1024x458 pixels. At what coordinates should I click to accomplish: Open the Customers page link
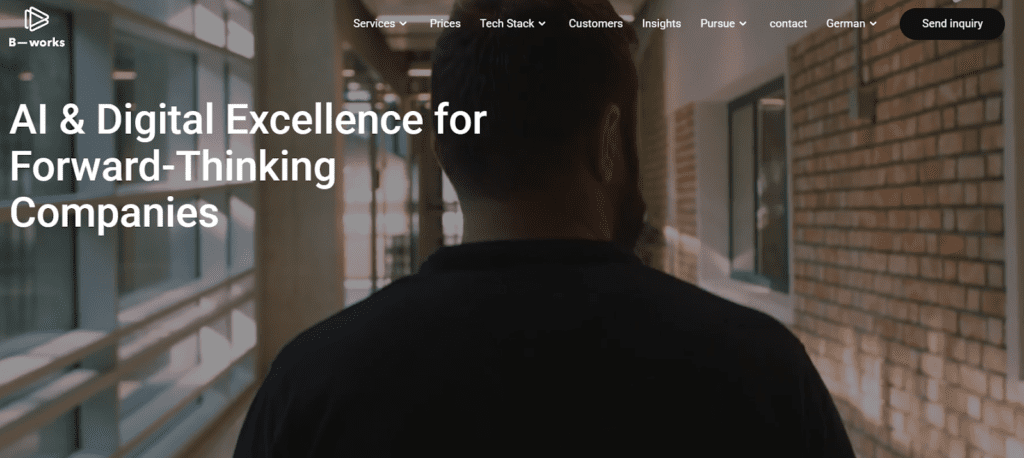[x=596, y=24]
